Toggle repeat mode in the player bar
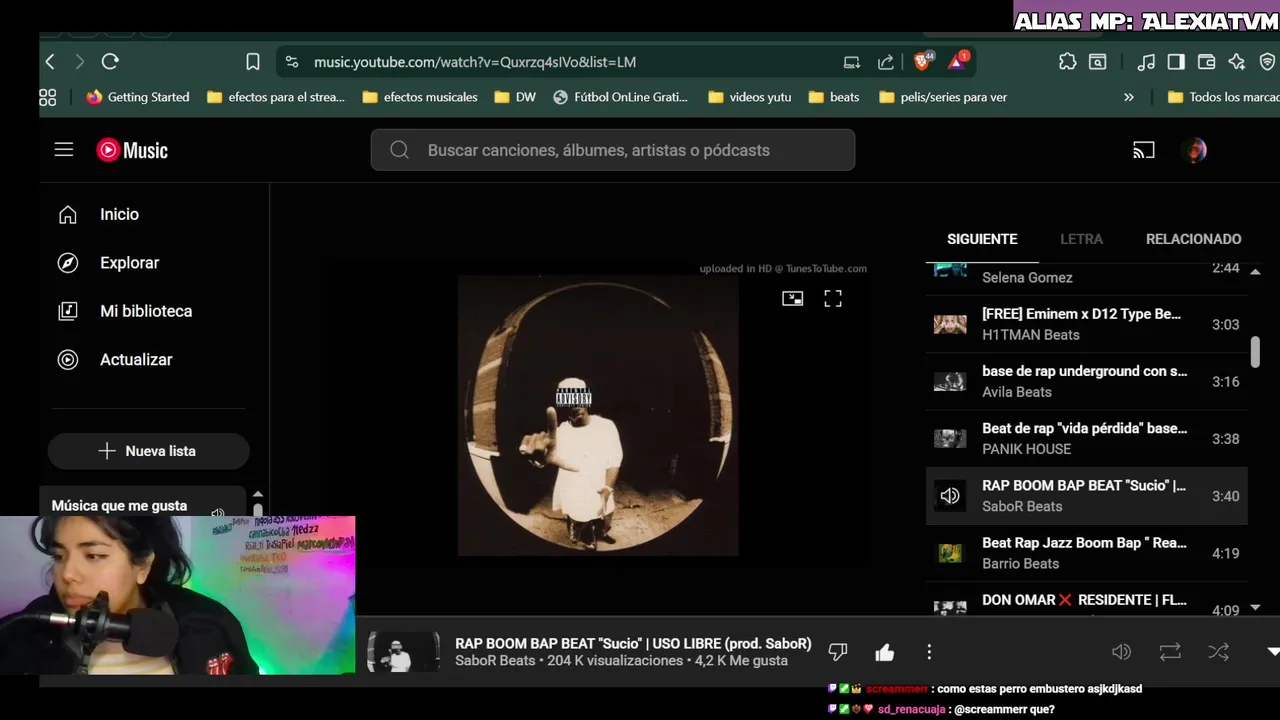Viewport: 1280px width, 720px height. click(1170, 652)
